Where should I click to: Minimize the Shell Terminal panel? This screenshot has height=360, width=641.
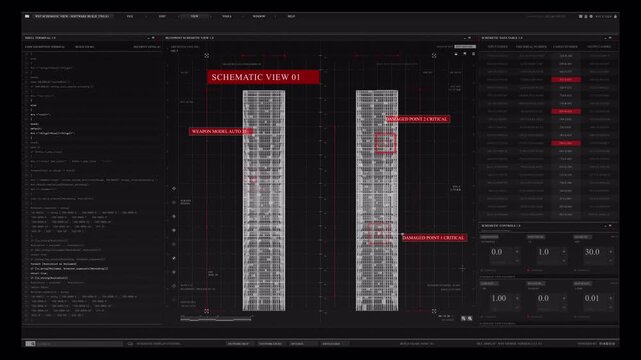click(148, 38)
